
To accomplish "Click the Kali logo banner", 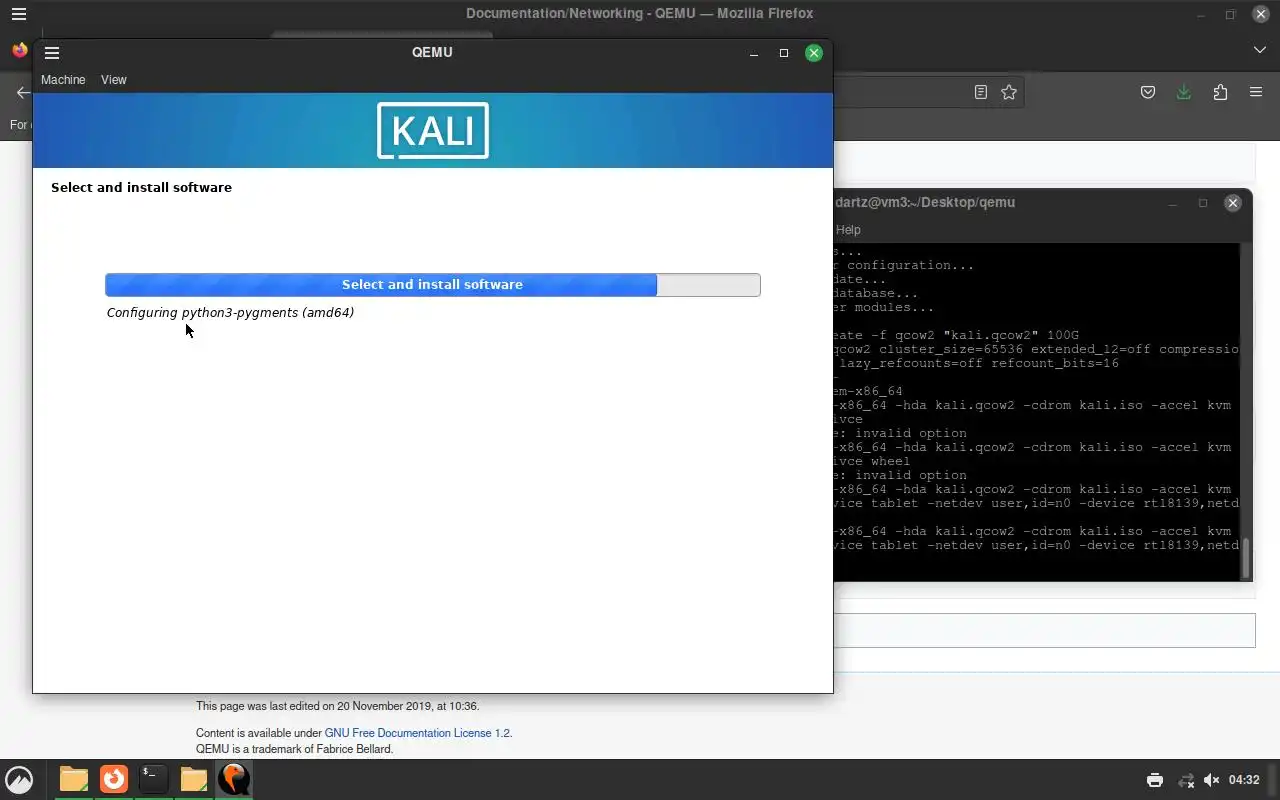I will [433, 130].
